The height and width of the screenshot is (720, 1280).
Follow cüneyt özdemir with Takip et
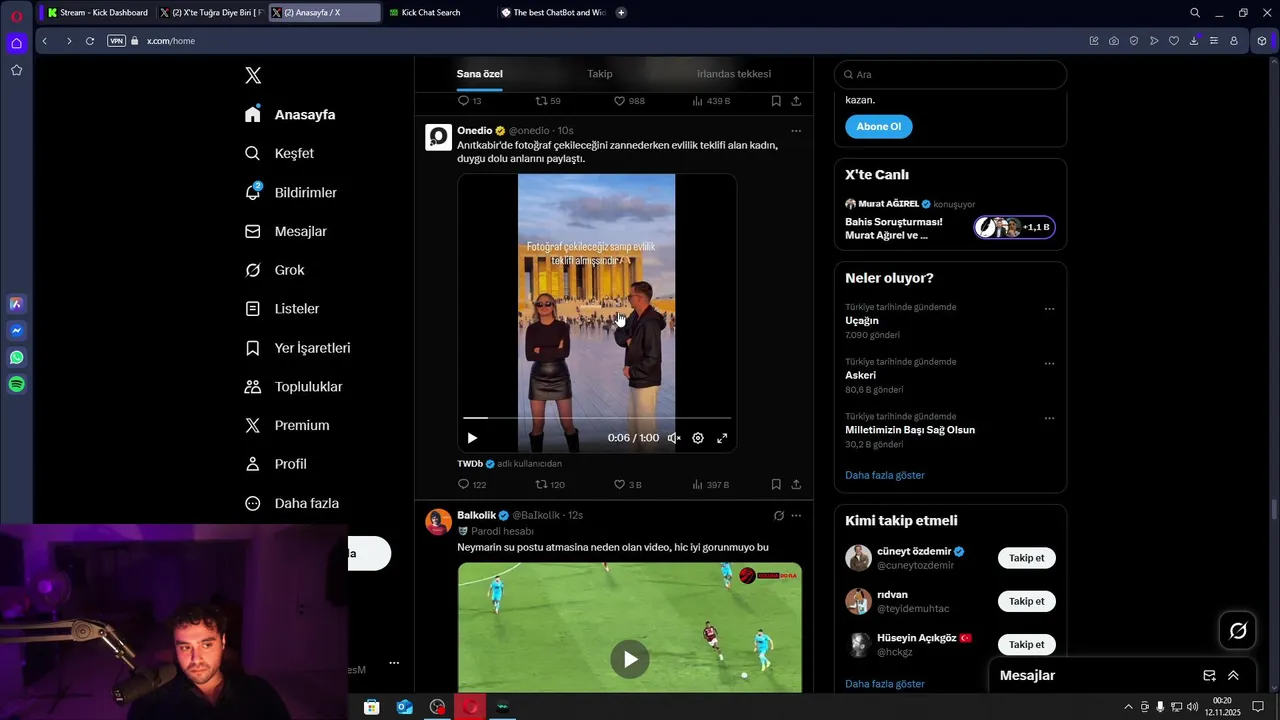click(1027, 558)
